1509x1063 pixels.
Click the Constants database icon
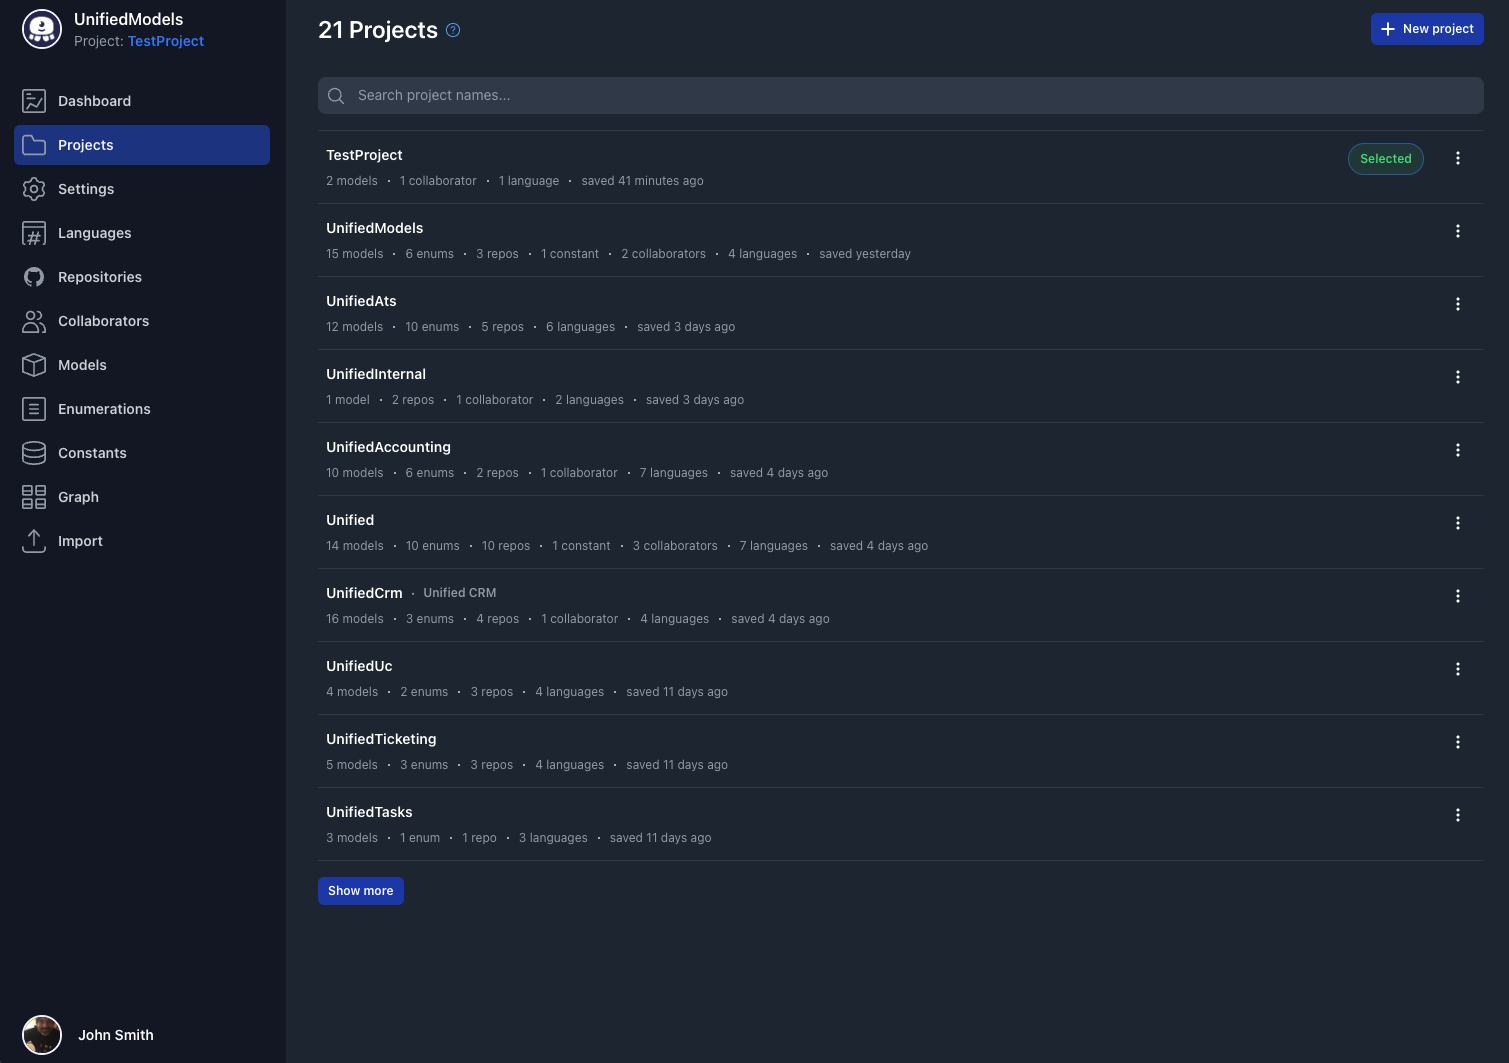(34, 453)
